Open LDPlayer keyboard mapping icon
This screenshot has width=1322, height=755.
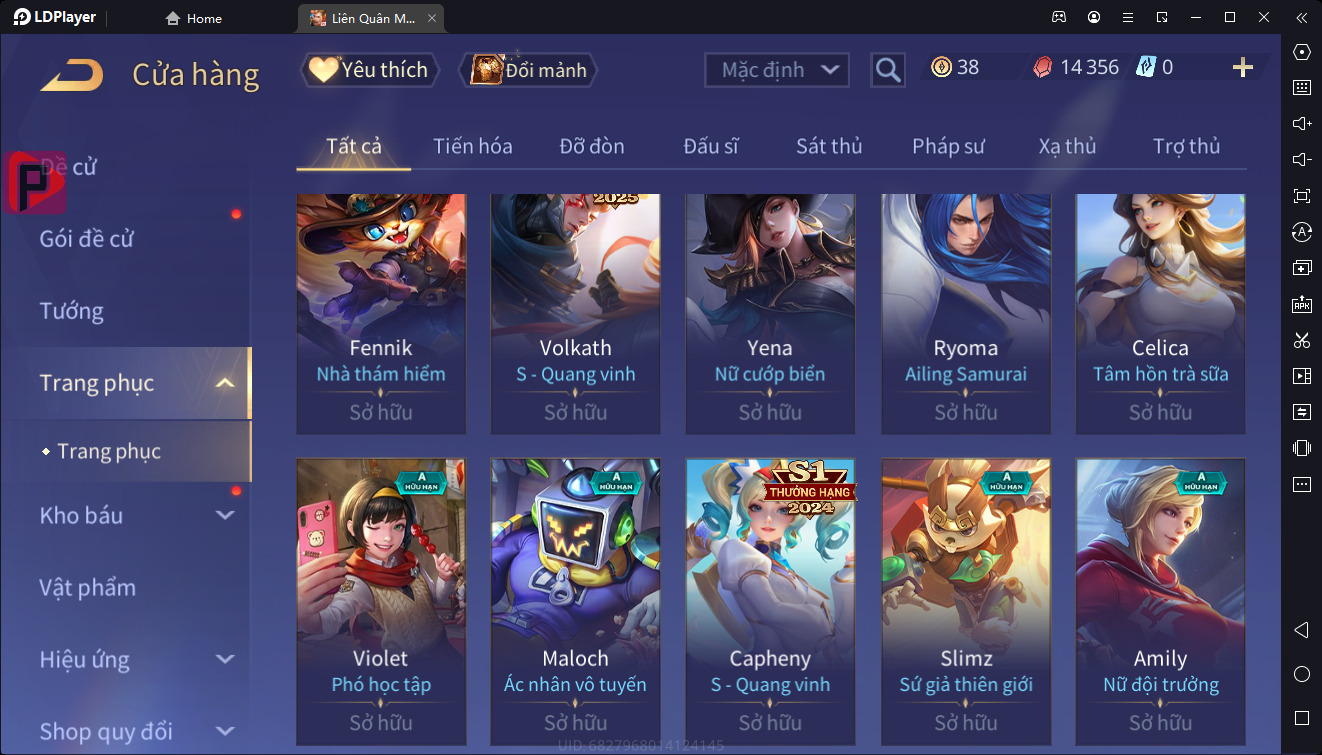click(1302, 88)
